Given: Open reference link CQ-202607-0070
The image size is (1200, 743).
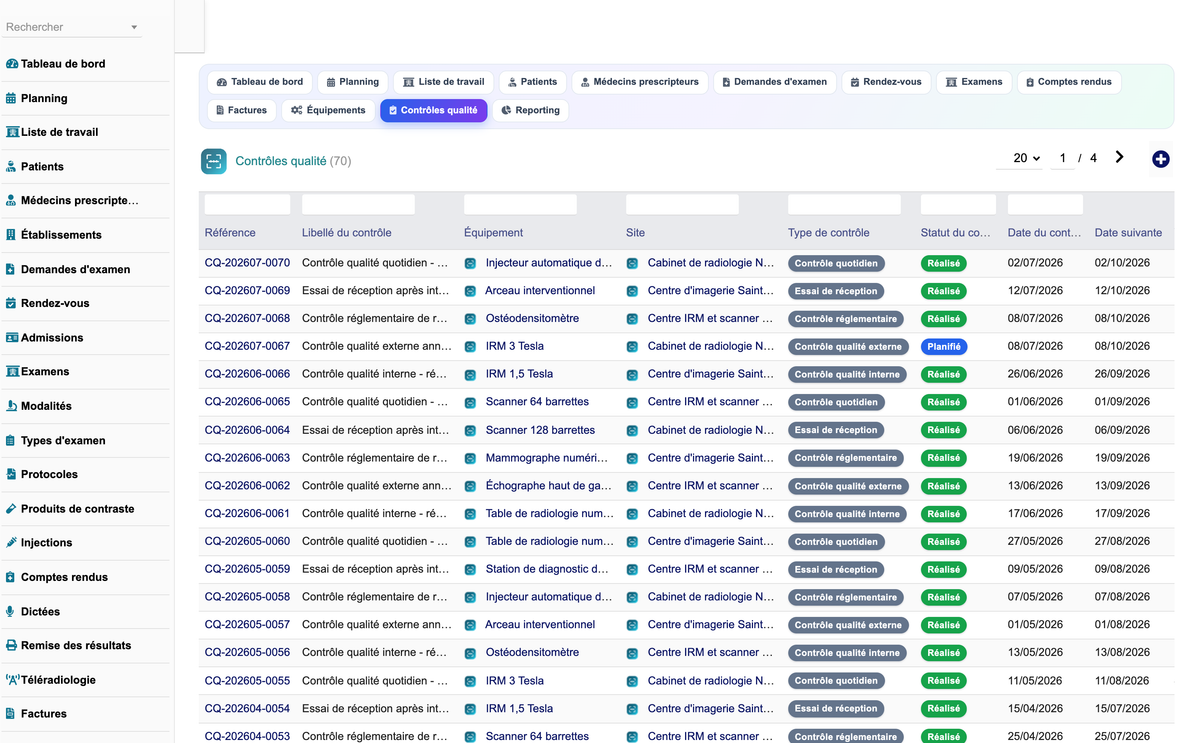Looking at the screenshot, I should click(247, 263).
